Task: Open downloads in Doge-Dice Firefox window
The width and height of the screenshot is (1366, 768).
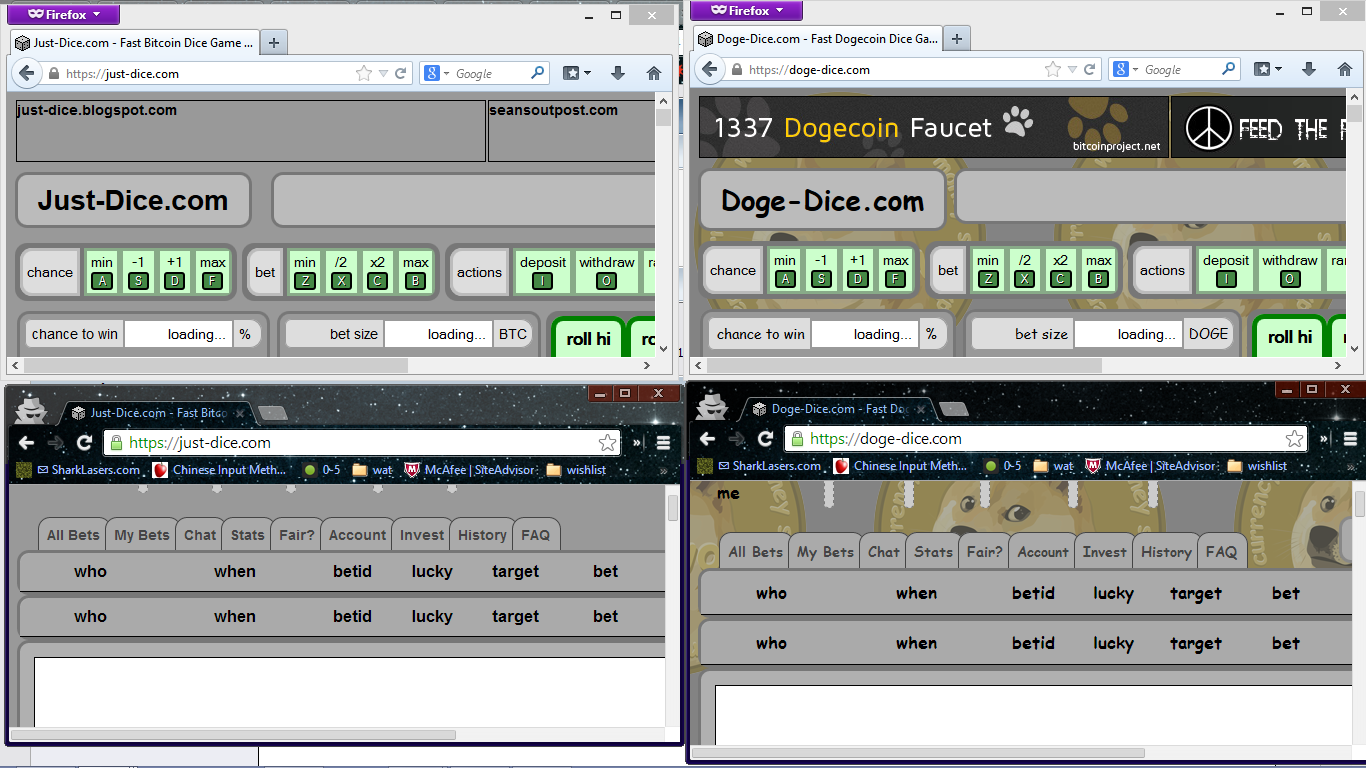Action: point(1308,70)
